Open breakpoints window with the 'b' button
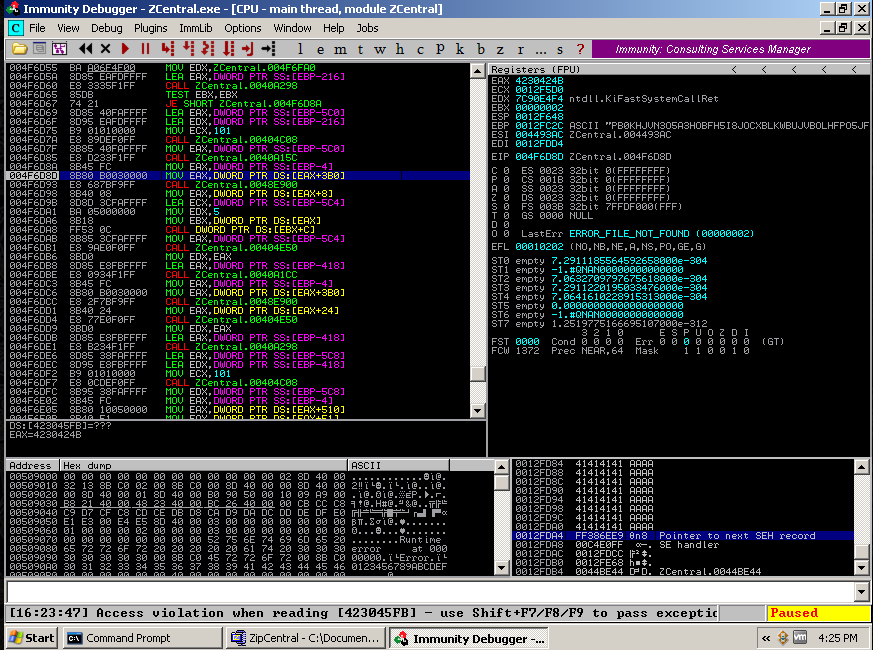The height and width of the screenshot is (650, 873). point(480,48)
